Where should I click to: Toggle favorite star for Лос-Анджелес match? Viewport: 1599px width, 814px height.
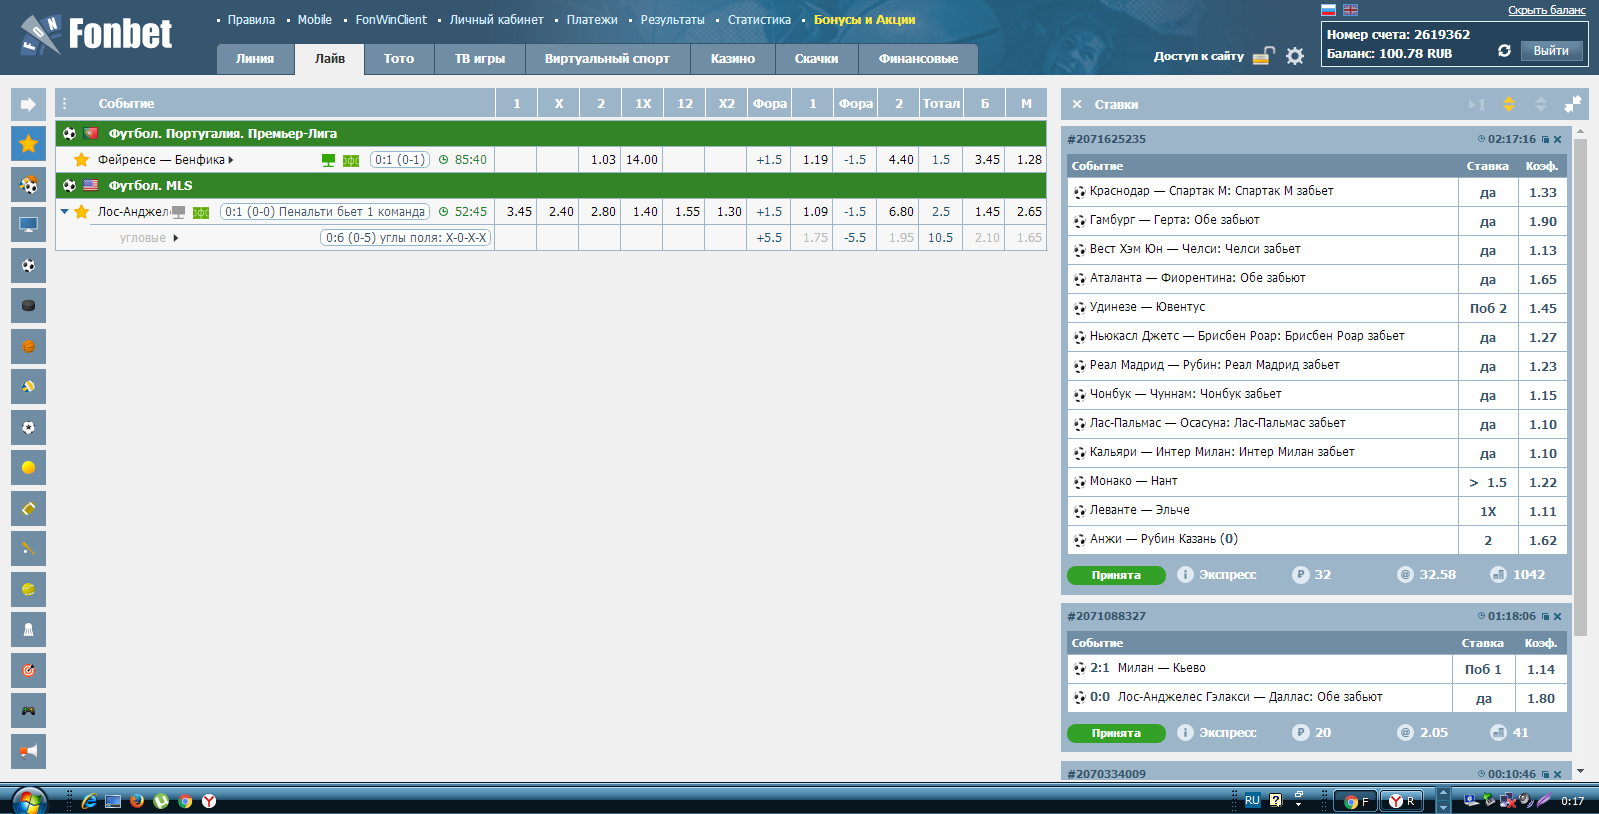coord(82,212)
